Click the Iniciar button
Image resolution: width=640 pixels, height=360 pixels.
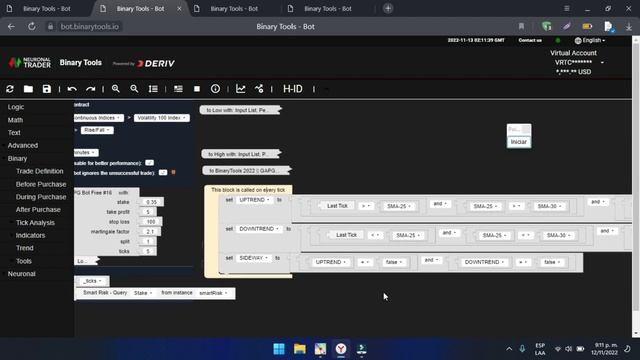[519, 142]
